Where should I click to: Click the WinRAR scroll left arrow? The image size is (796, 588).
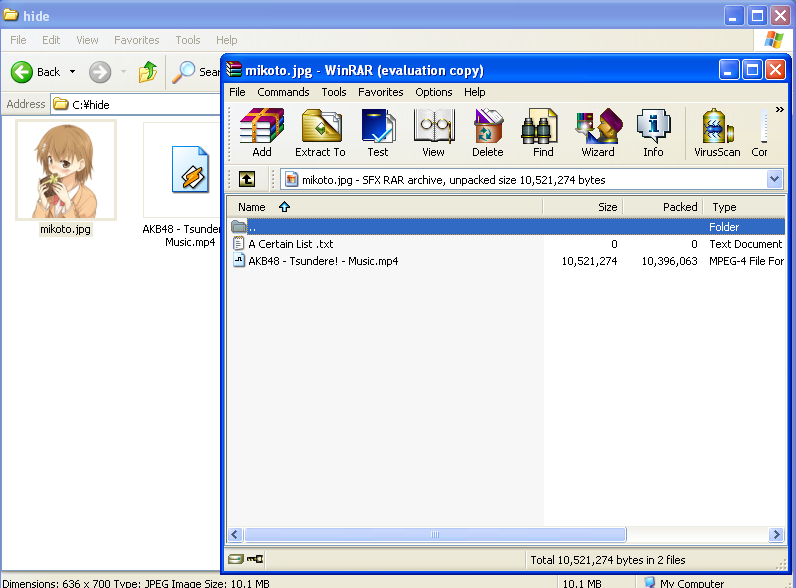[235, 534]
